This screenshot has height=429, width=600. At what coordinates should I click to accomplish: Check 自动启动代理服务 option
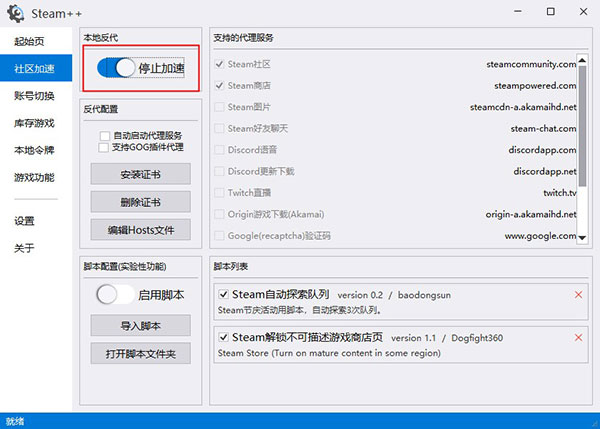point(104,136)
